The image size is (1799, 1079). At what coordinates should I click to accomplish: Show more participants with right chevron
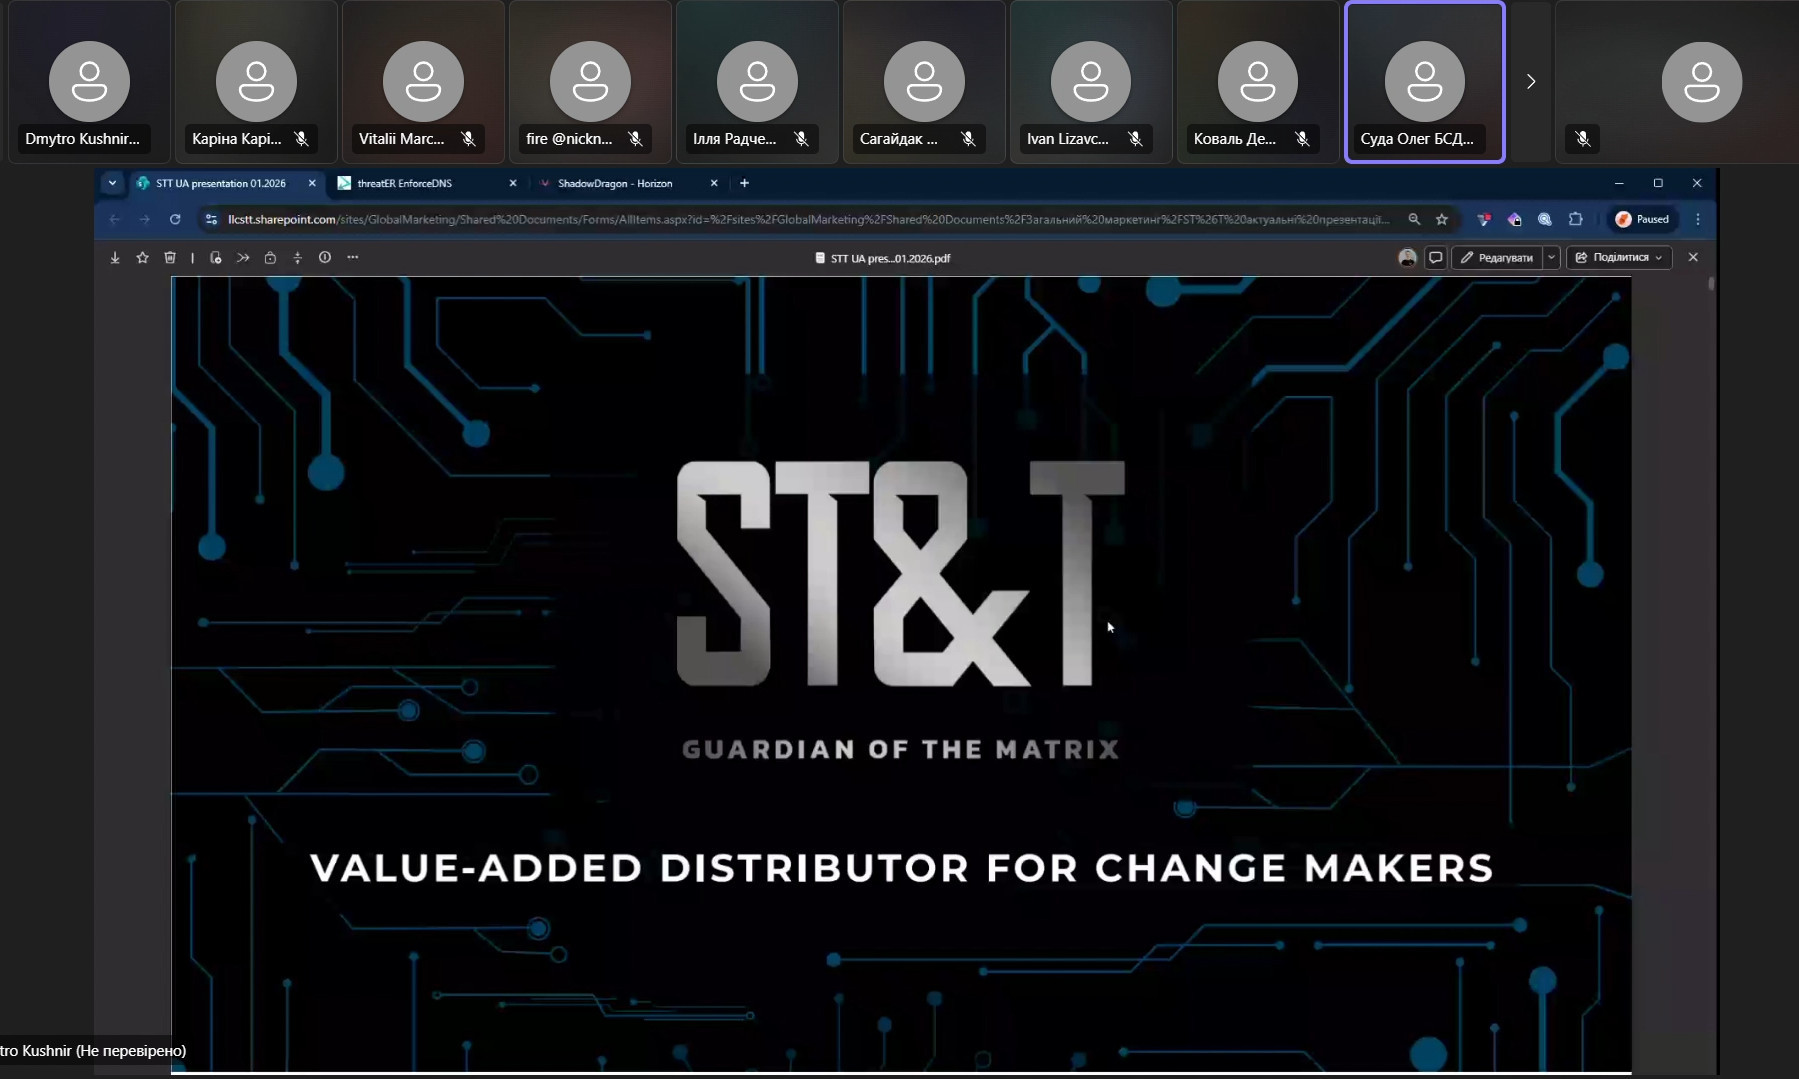pyautogui.click(x=1530, y=82)
